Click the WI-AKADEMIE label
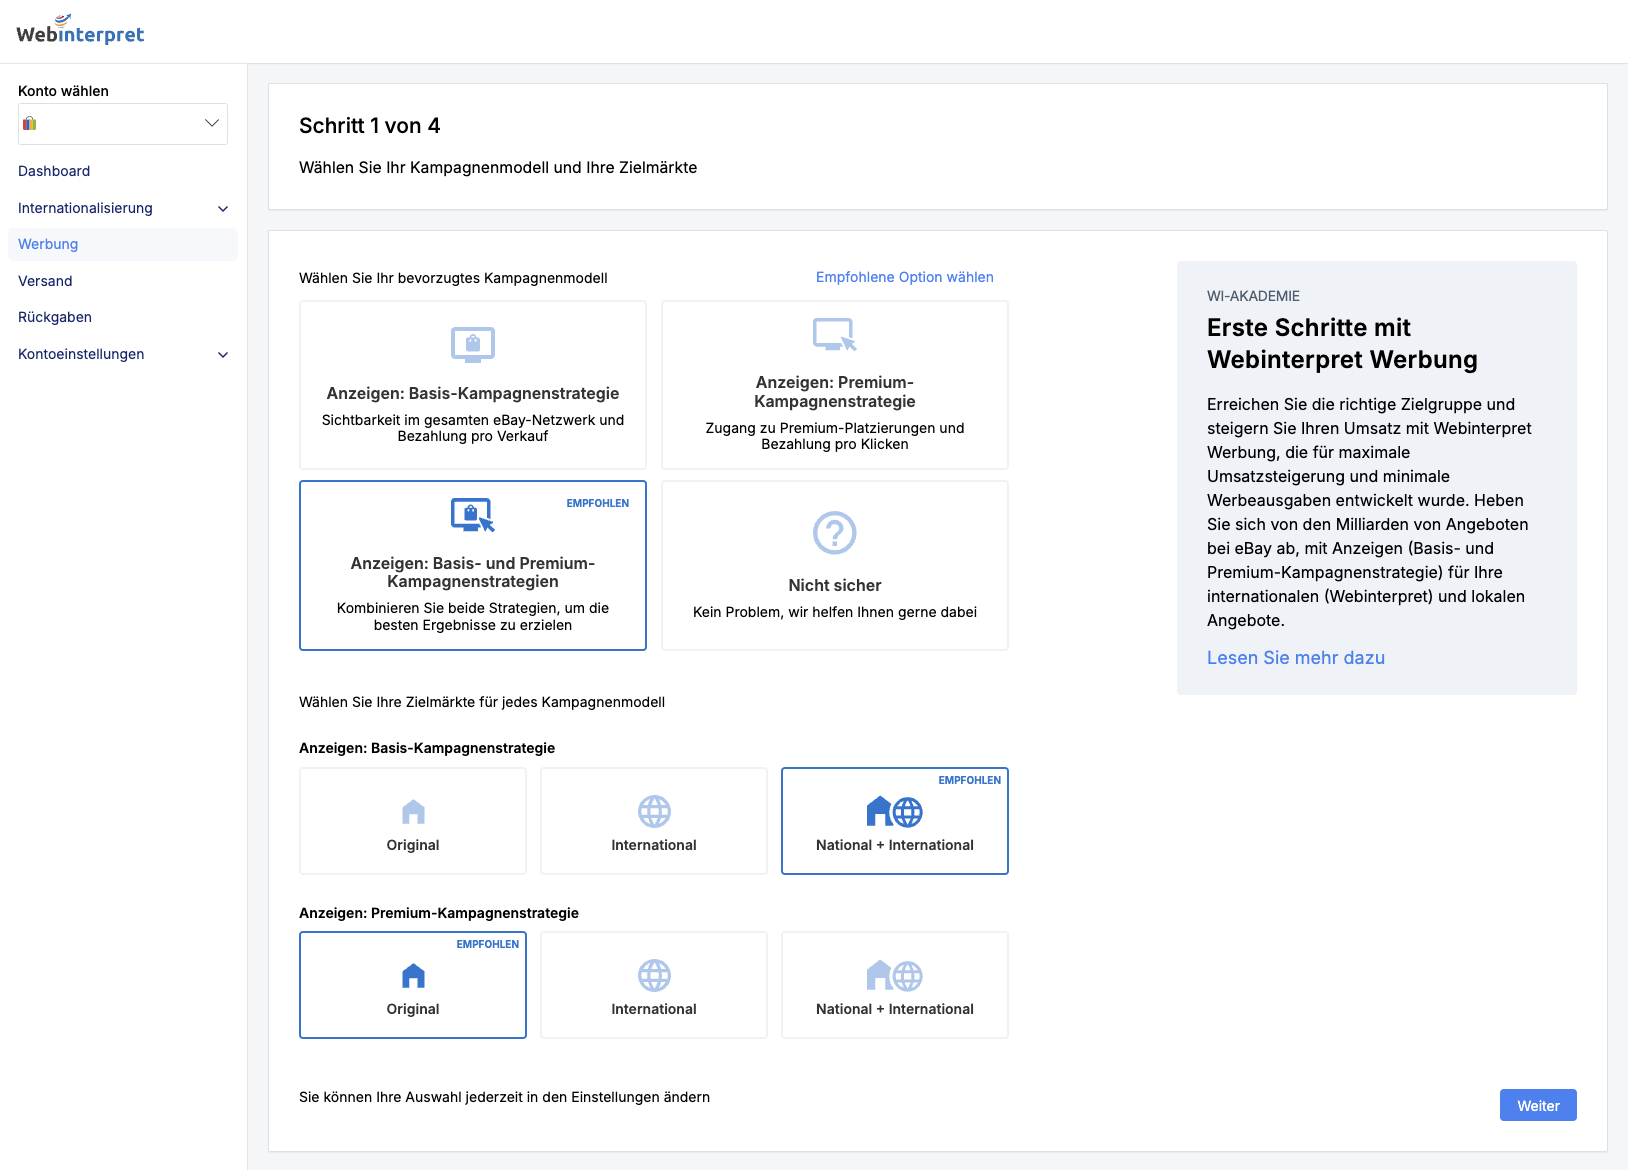The width and height of the screenshot is (1628, 1170). 1254,296
